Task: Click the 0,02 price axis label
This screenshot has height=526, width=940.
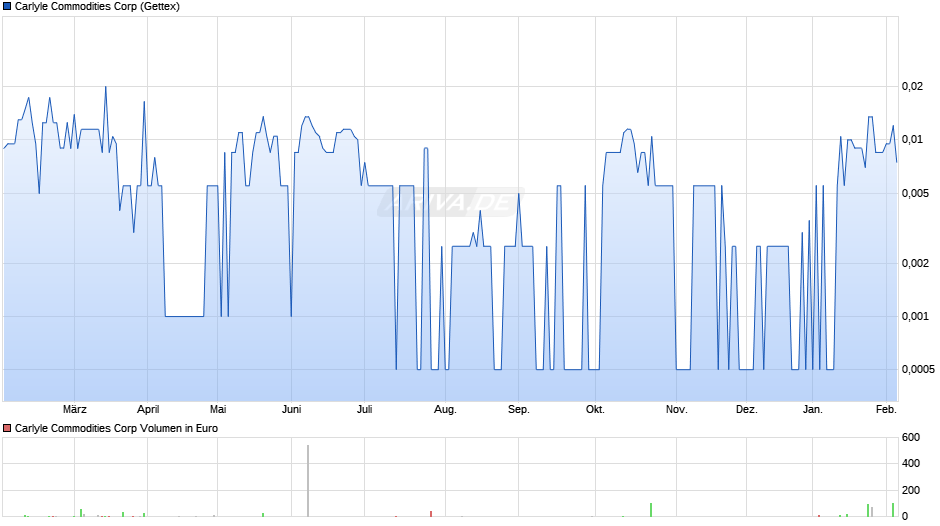Action: (x=912, y=87)
